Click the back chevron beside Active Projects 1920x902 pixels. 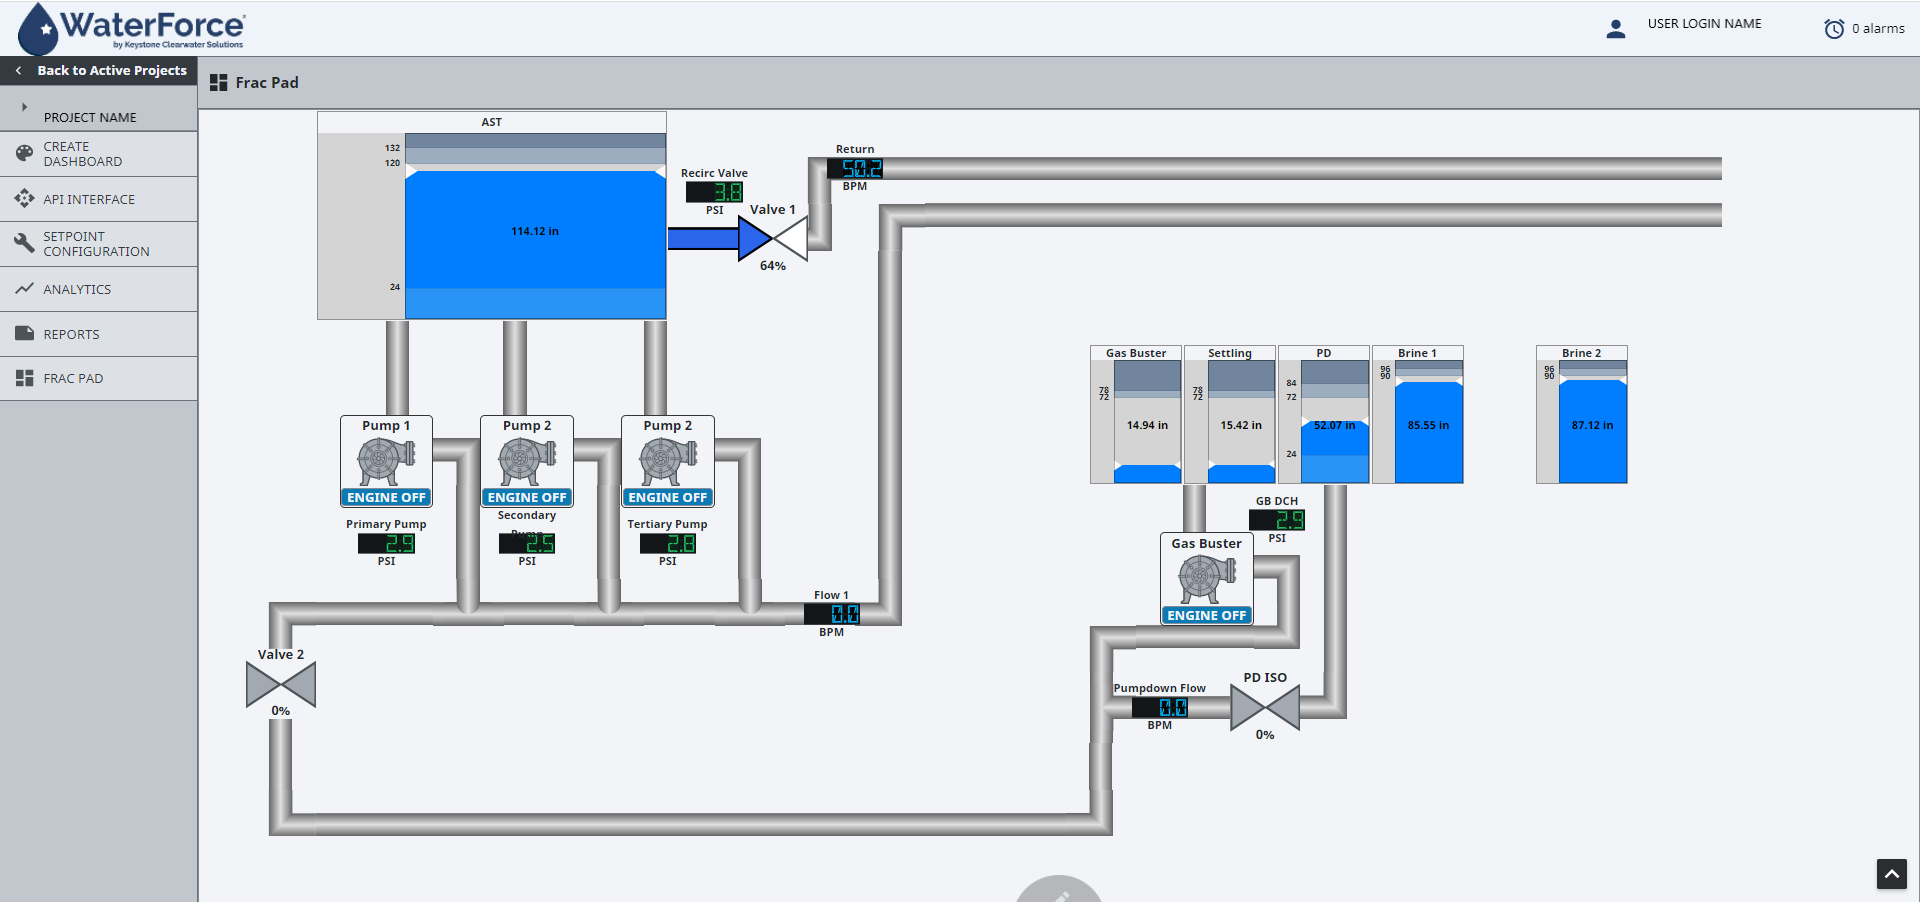tap(18, 70)
